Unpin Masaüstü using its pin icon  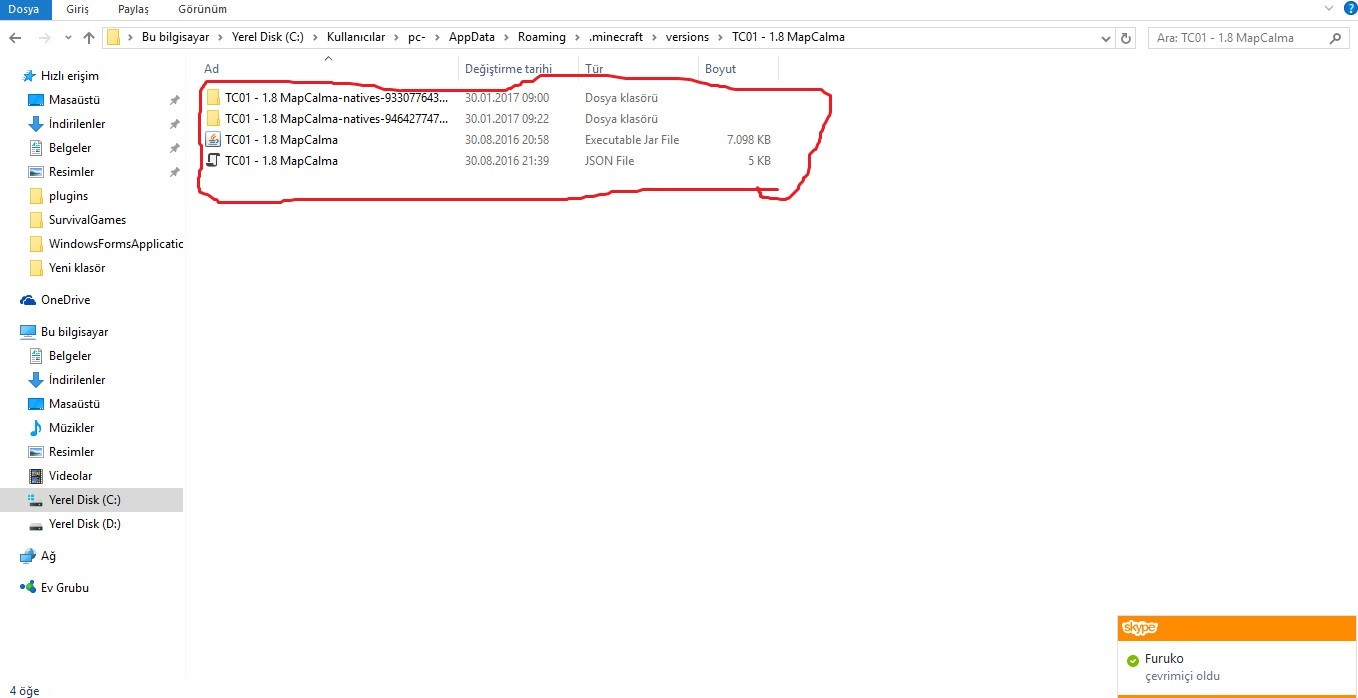pos(174,100)
